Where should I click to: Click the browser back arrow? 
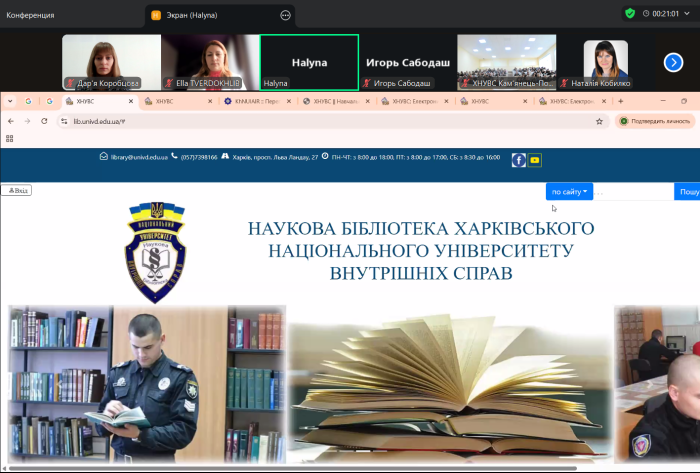pyautogui.click(x=11, y=121)
